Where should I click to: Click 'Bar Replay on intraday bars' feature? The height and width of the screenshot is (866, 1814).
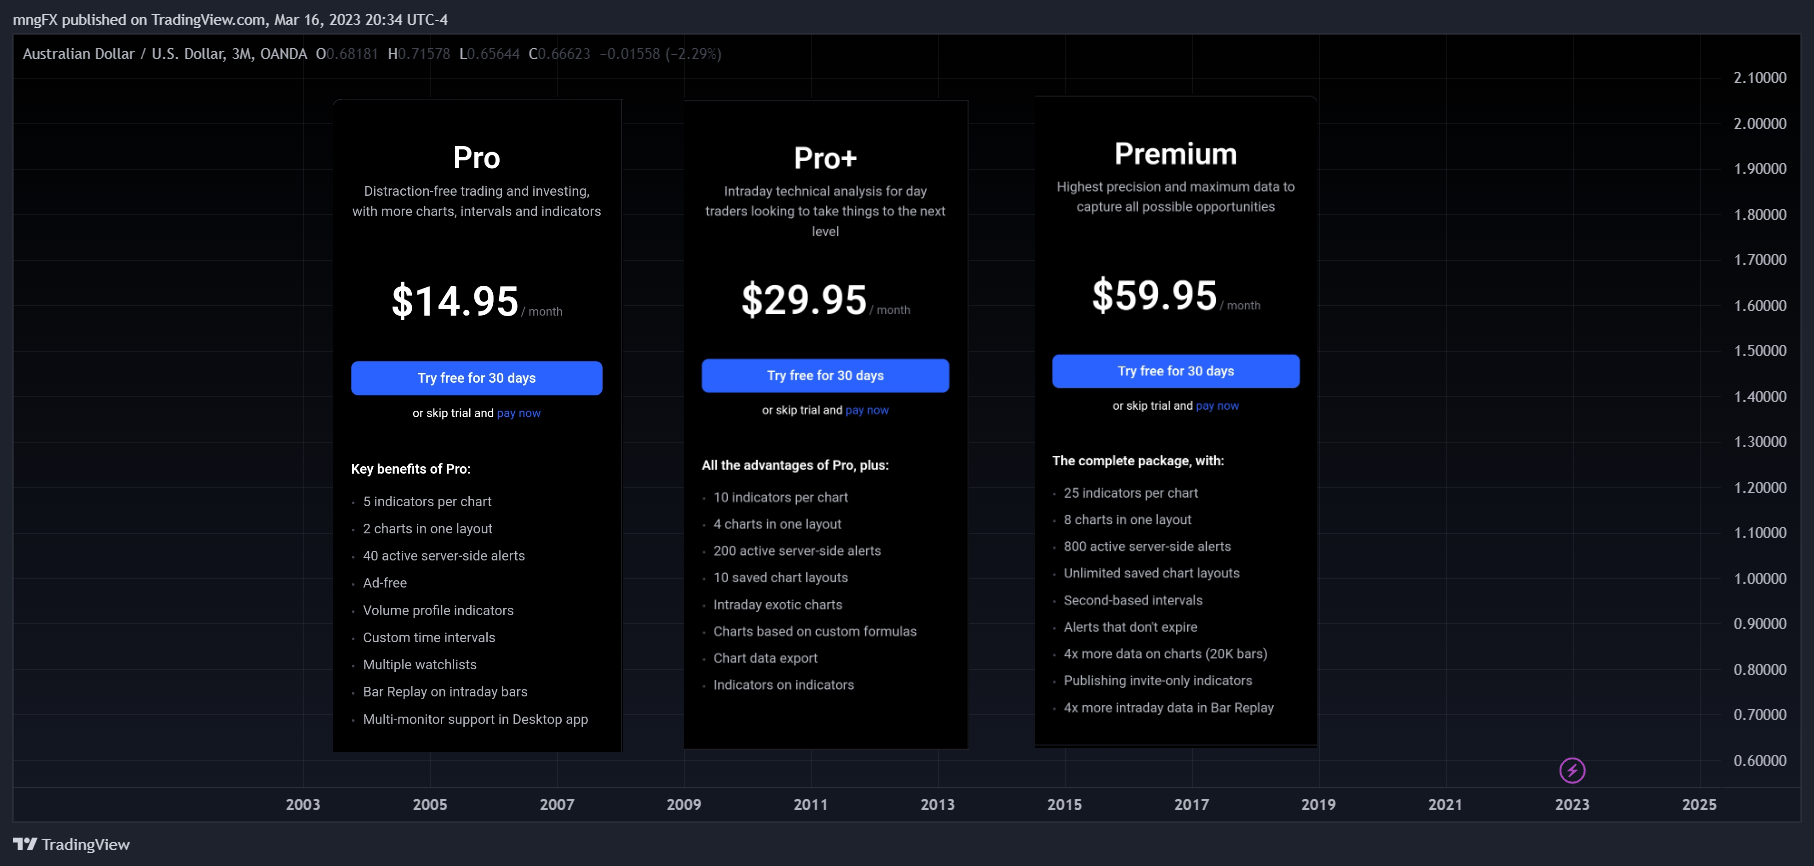pos(445,692)
